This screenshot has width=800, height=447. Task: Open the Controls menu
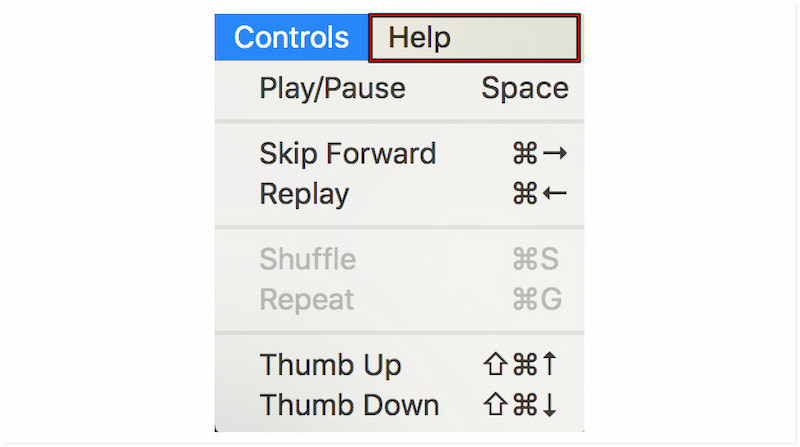tap(291, 38)
